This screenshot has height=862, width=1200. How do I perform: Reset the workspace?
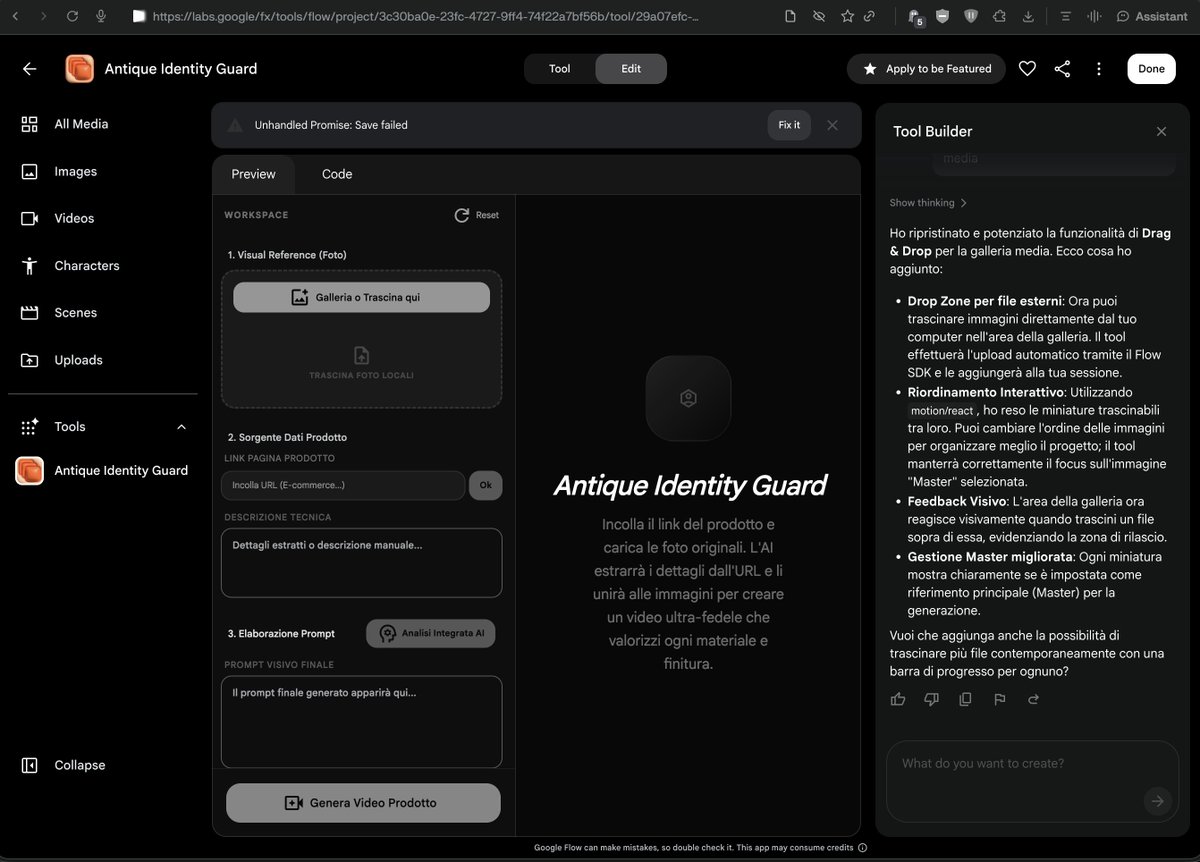pos(477,215)
